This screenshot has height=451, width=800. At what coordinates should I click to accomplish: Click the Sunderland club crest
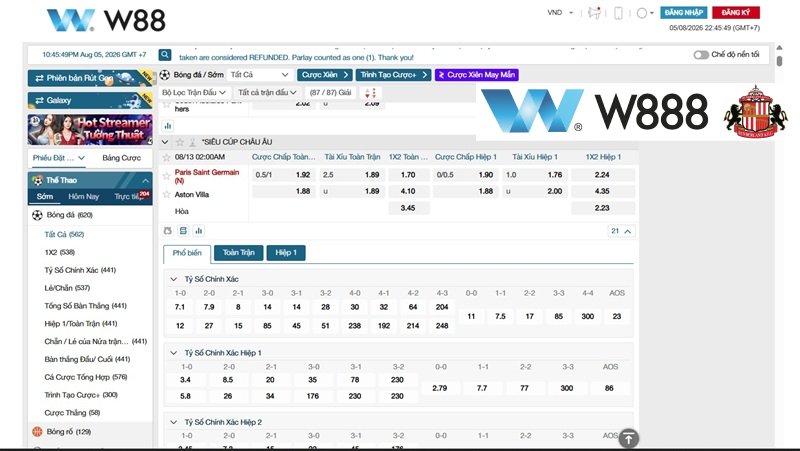[756, 112]
